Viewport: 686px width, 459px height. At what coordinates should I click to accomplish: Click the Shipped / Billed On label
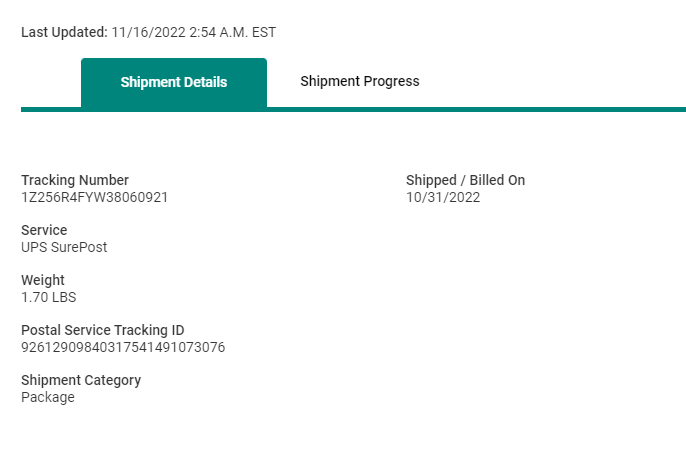(465, 180)
